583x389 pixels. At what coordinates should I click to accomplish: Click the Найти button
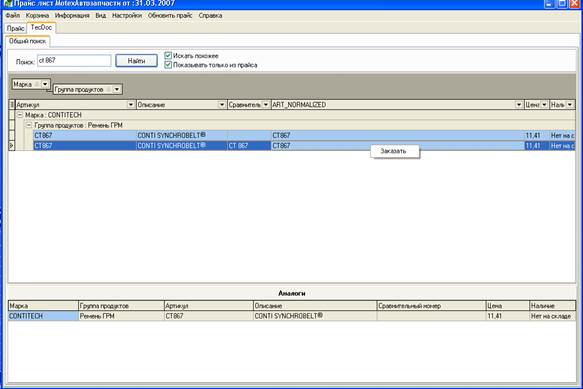point(136,61)
